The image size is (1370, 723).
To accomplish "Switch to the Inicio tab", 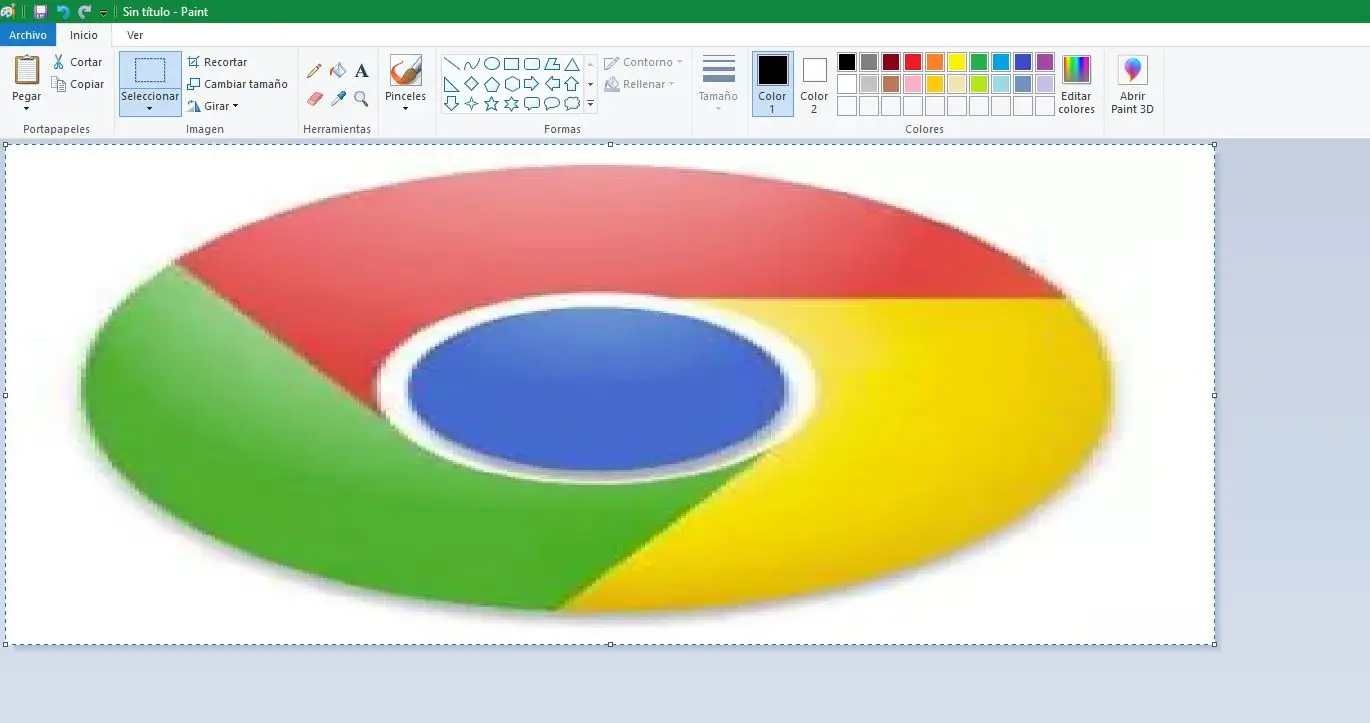I will [84, 35].
